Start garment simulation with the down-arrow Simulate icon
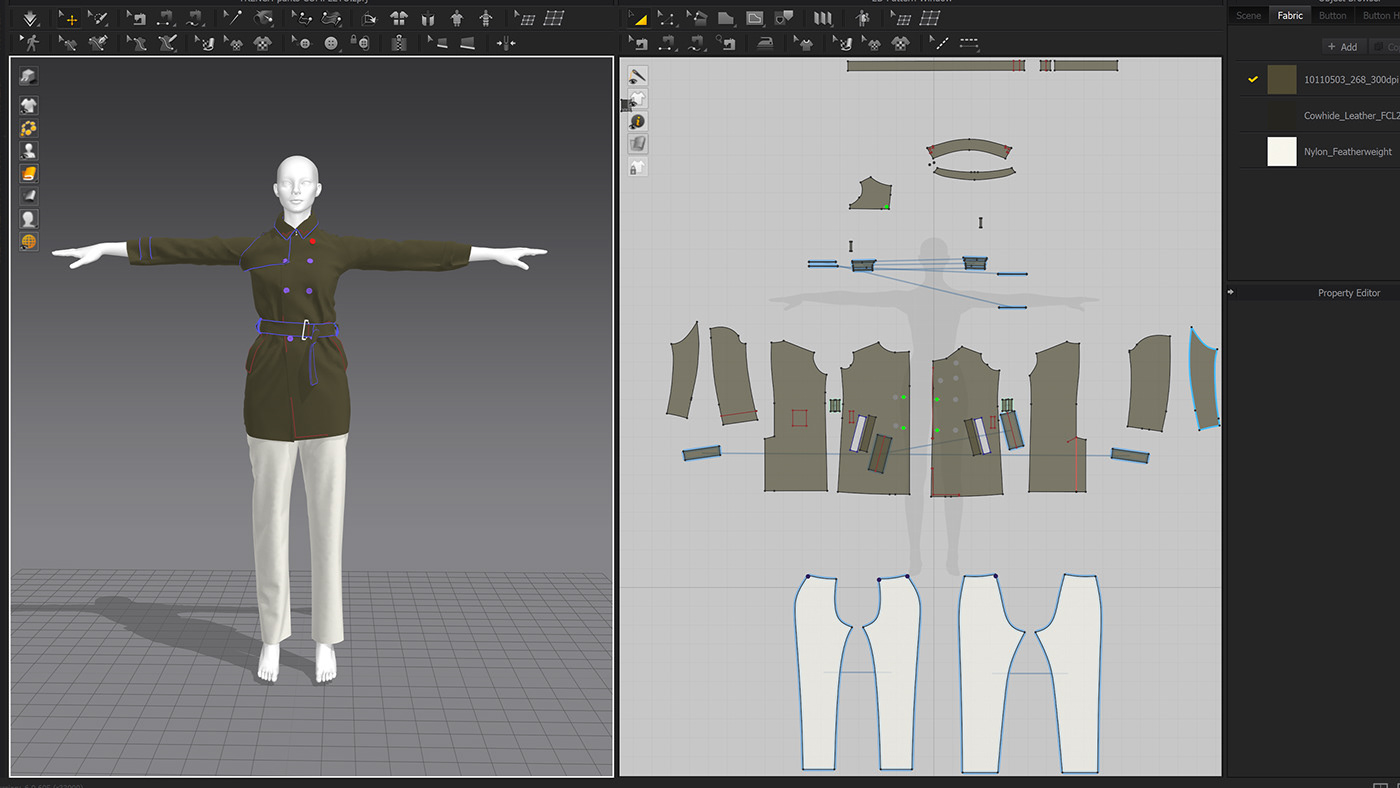The image size is (1400, 788). tap(30, 18)
